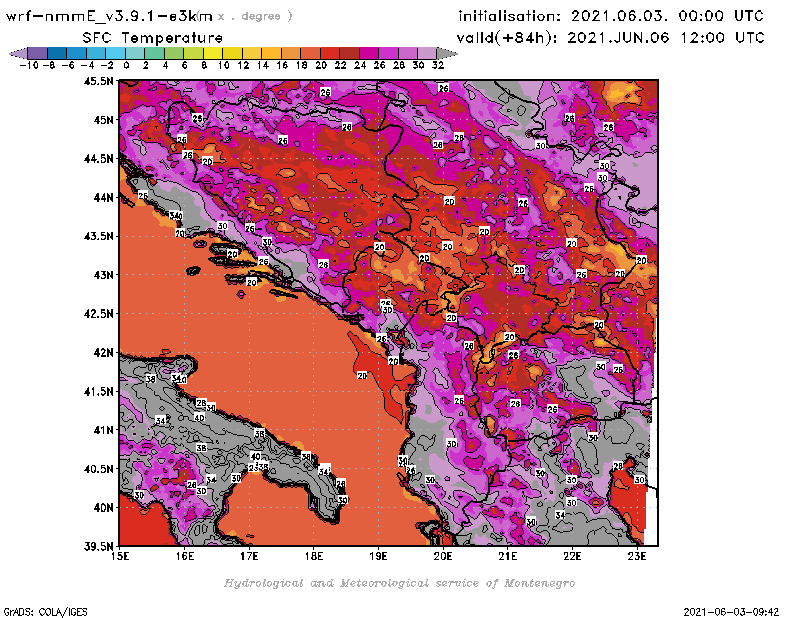Click the 17E longitude axis label
The height and width of the screenshot is (618, 800).
(x=249, y=556)
